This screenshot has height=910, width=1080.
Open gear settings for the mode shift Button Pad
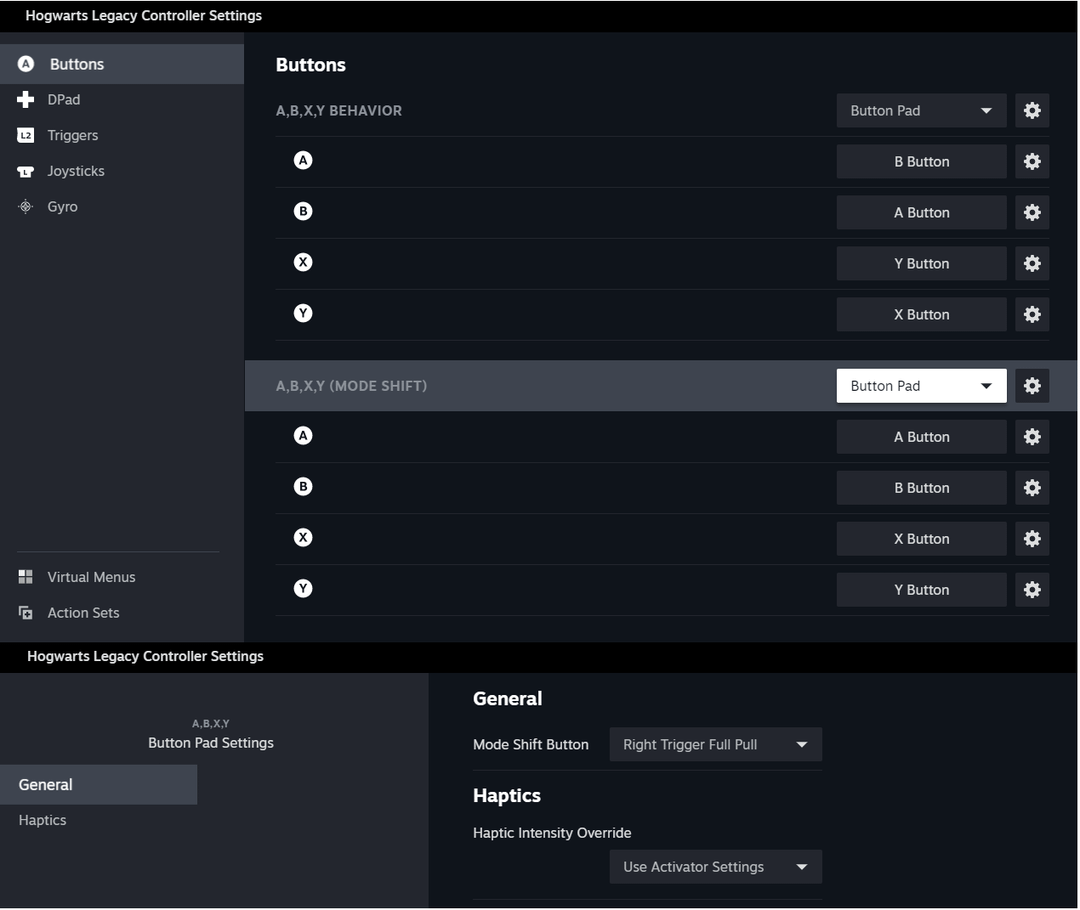1032,385
